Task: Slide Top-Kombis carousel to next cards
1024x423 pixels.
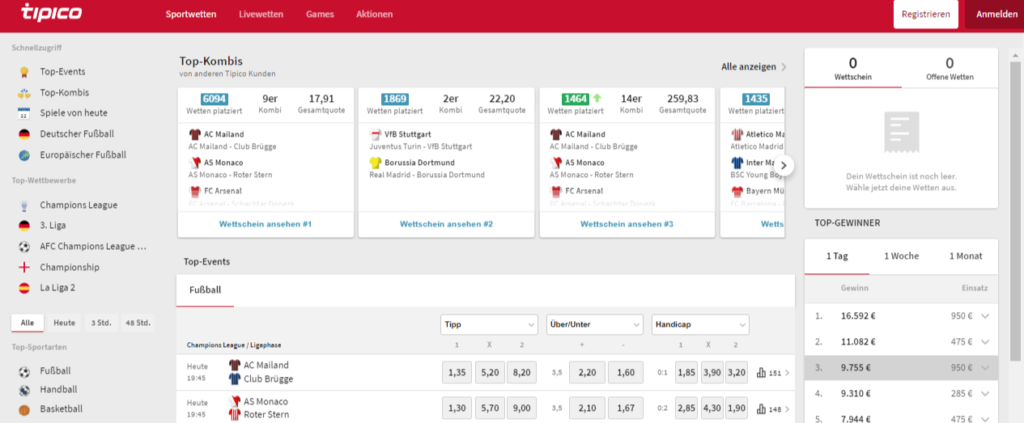Action: point(786,165)
